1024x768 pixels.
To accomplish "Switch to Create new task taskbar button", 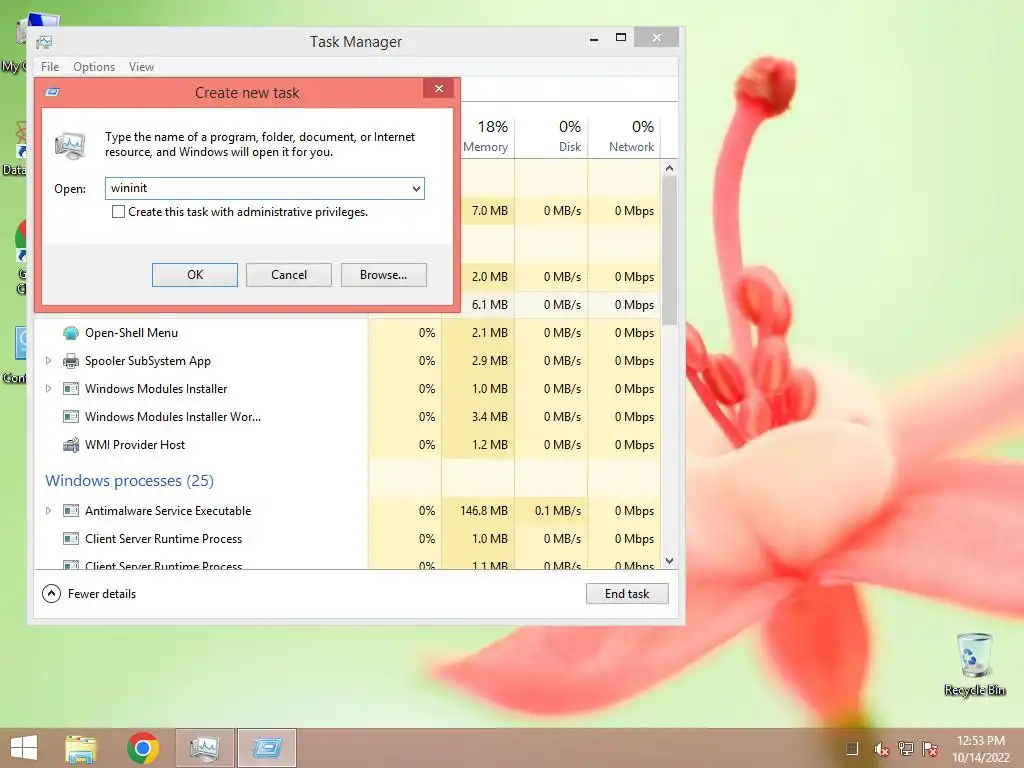I will [x=266, y=748].
